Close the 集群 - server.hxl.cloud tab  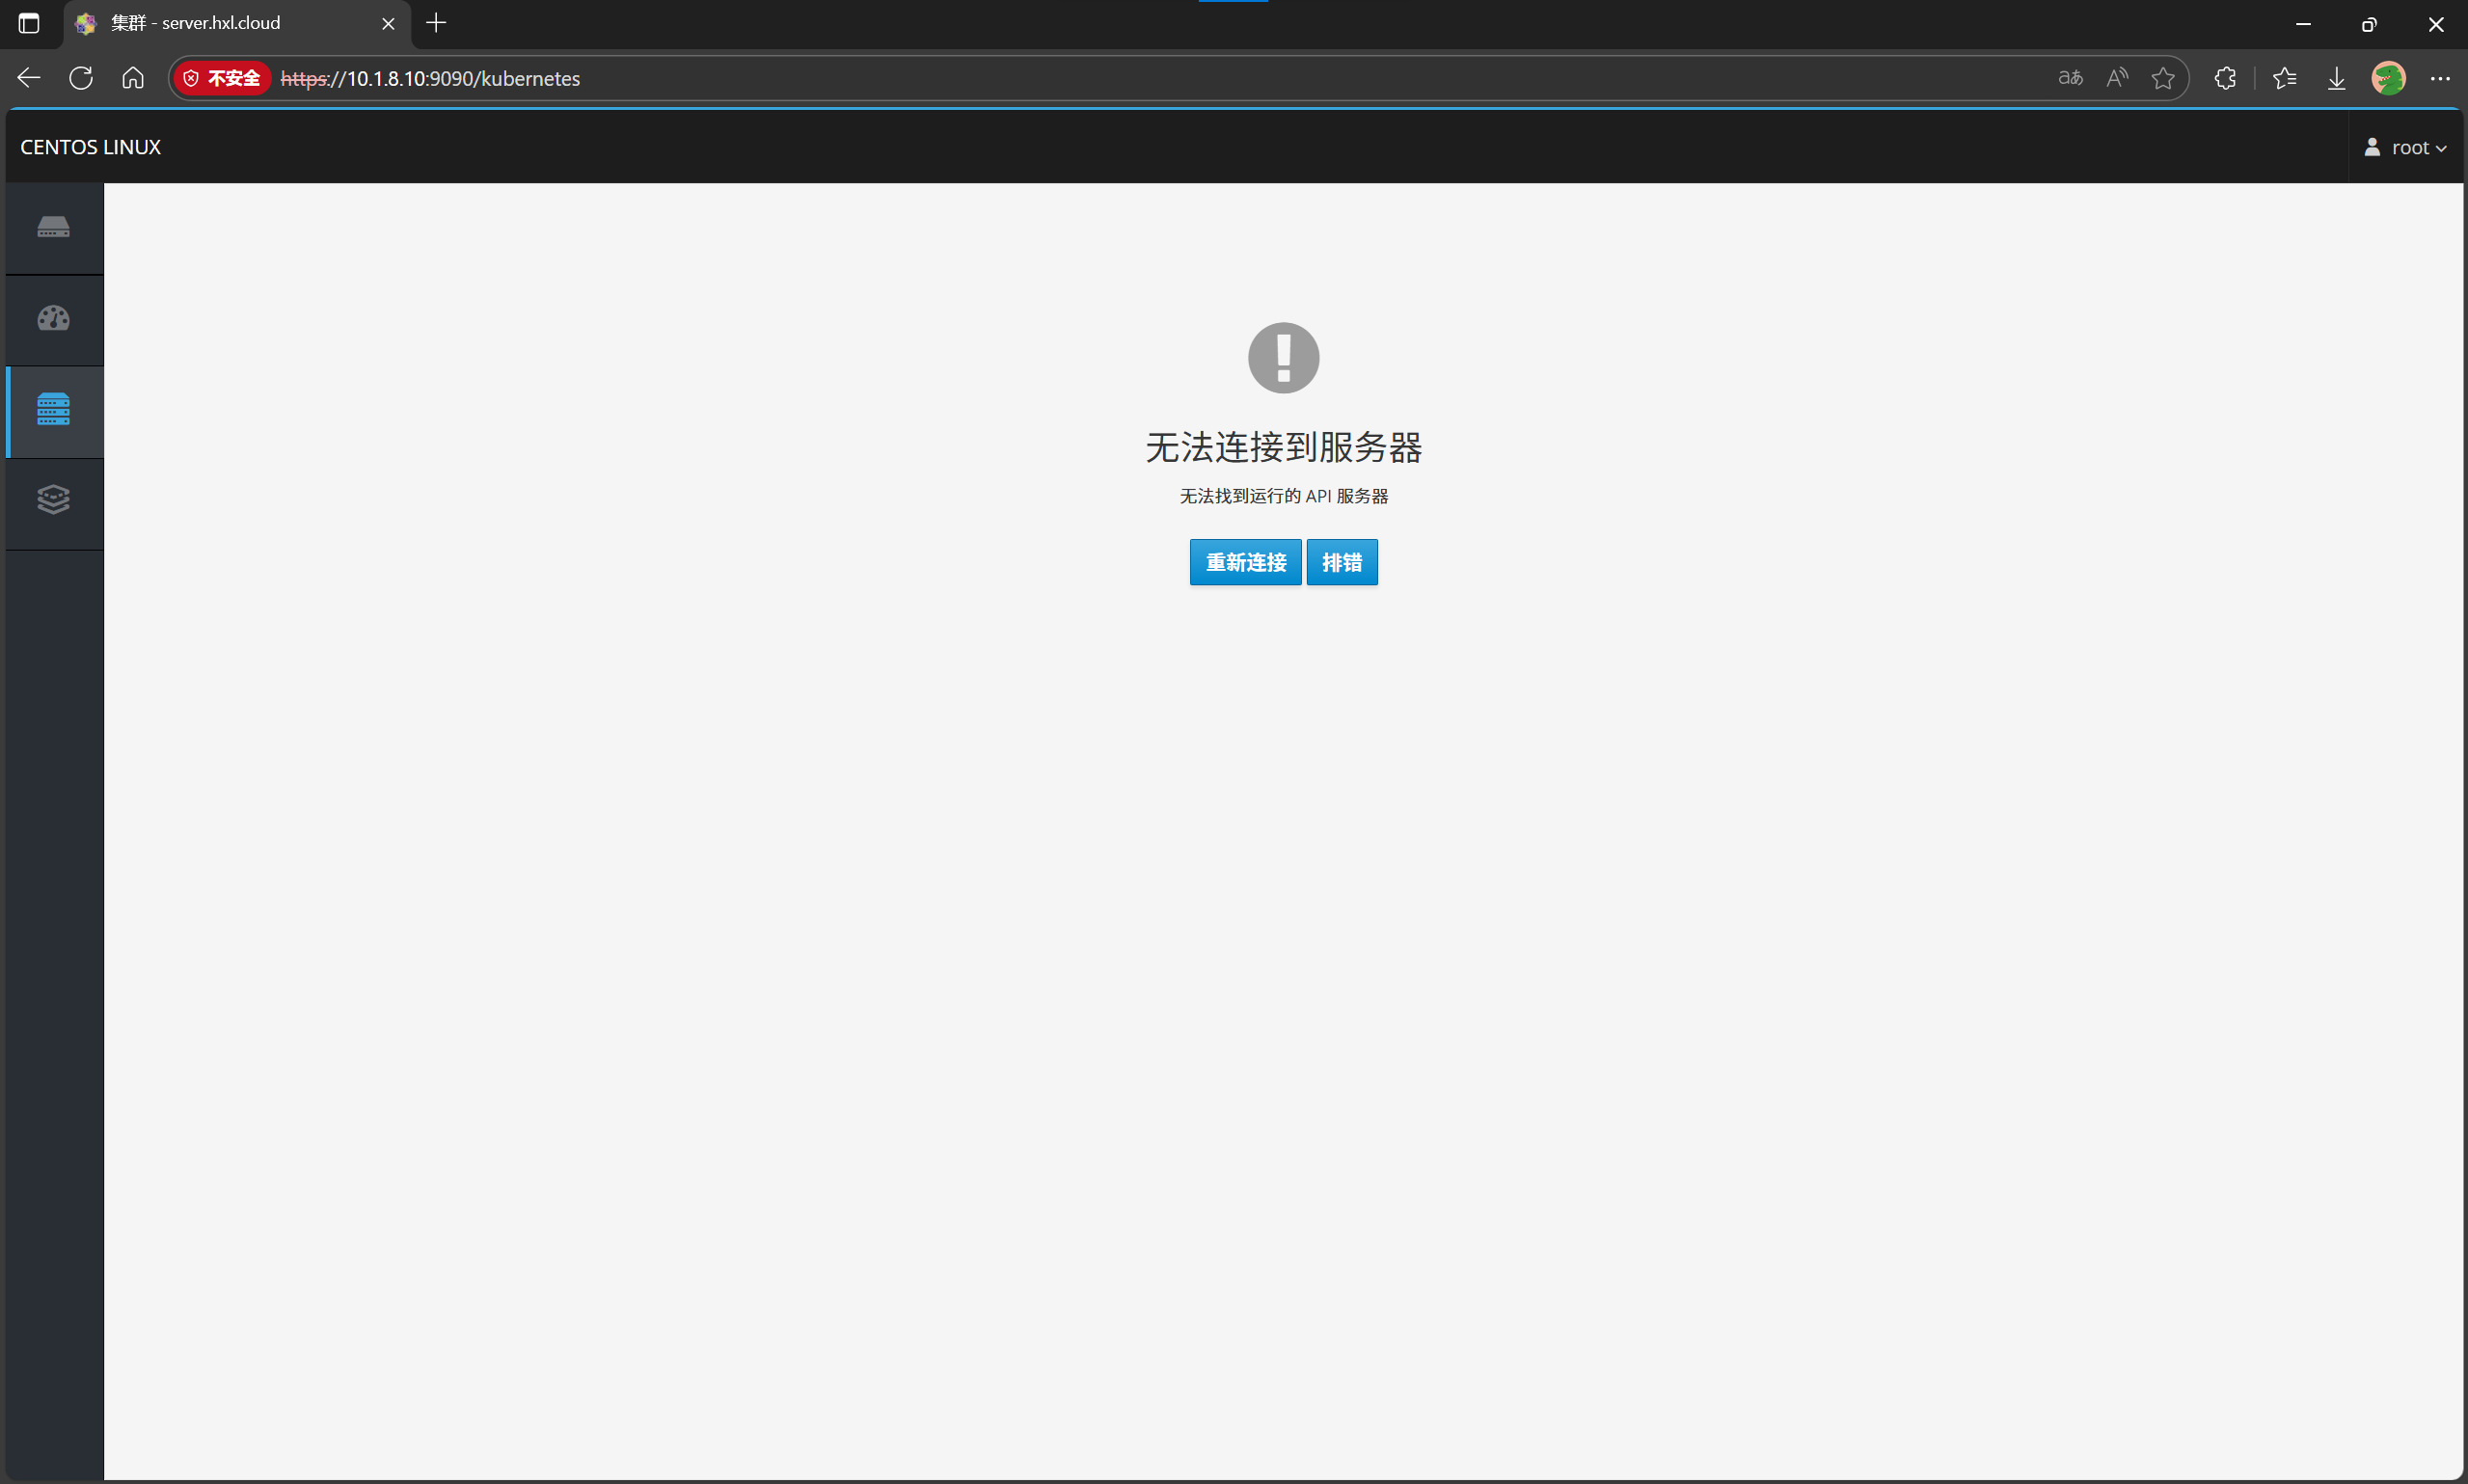coord(388,23)
